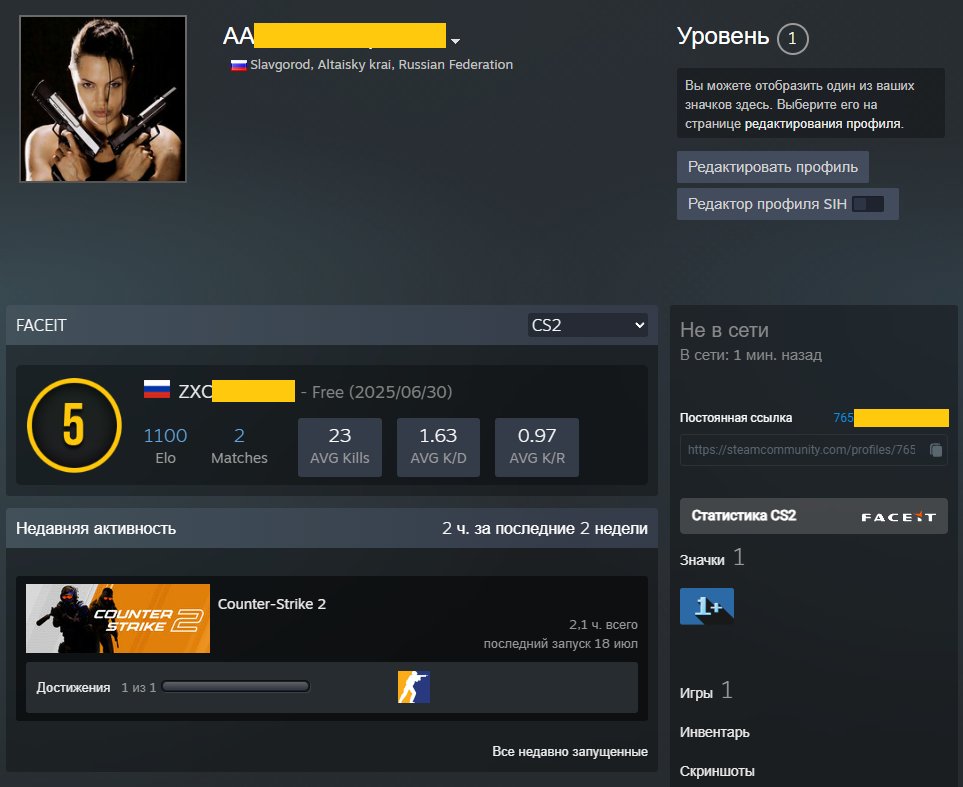Click the Редактировать профиль button
This screenshot has height=787, width=963.
click(773, 167)
